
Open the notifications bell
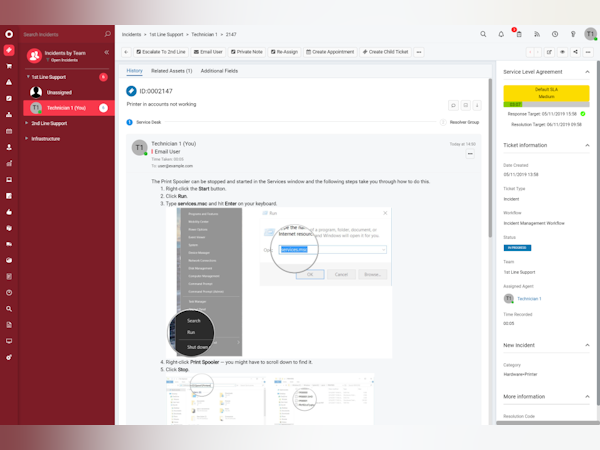click(501, 34)
